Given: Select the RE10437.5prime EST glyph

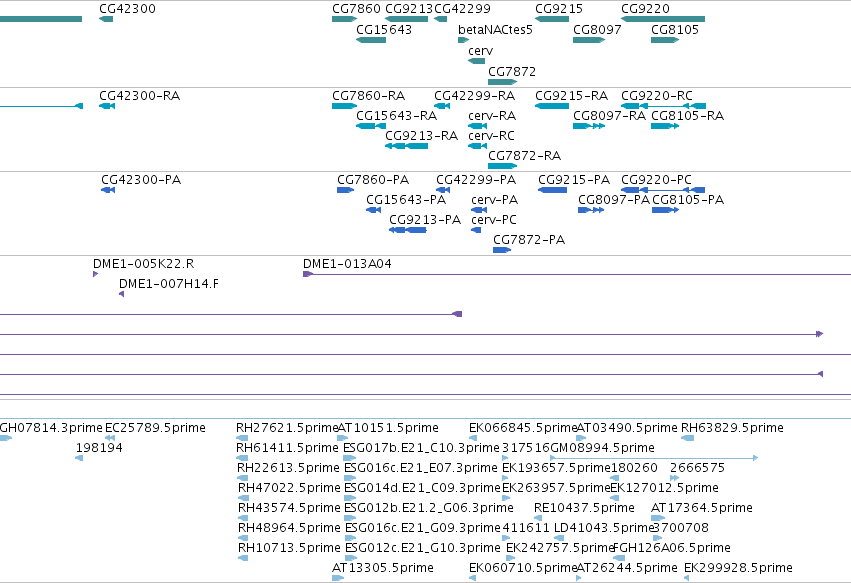Looking at the screenshot, I should [538, 518].
